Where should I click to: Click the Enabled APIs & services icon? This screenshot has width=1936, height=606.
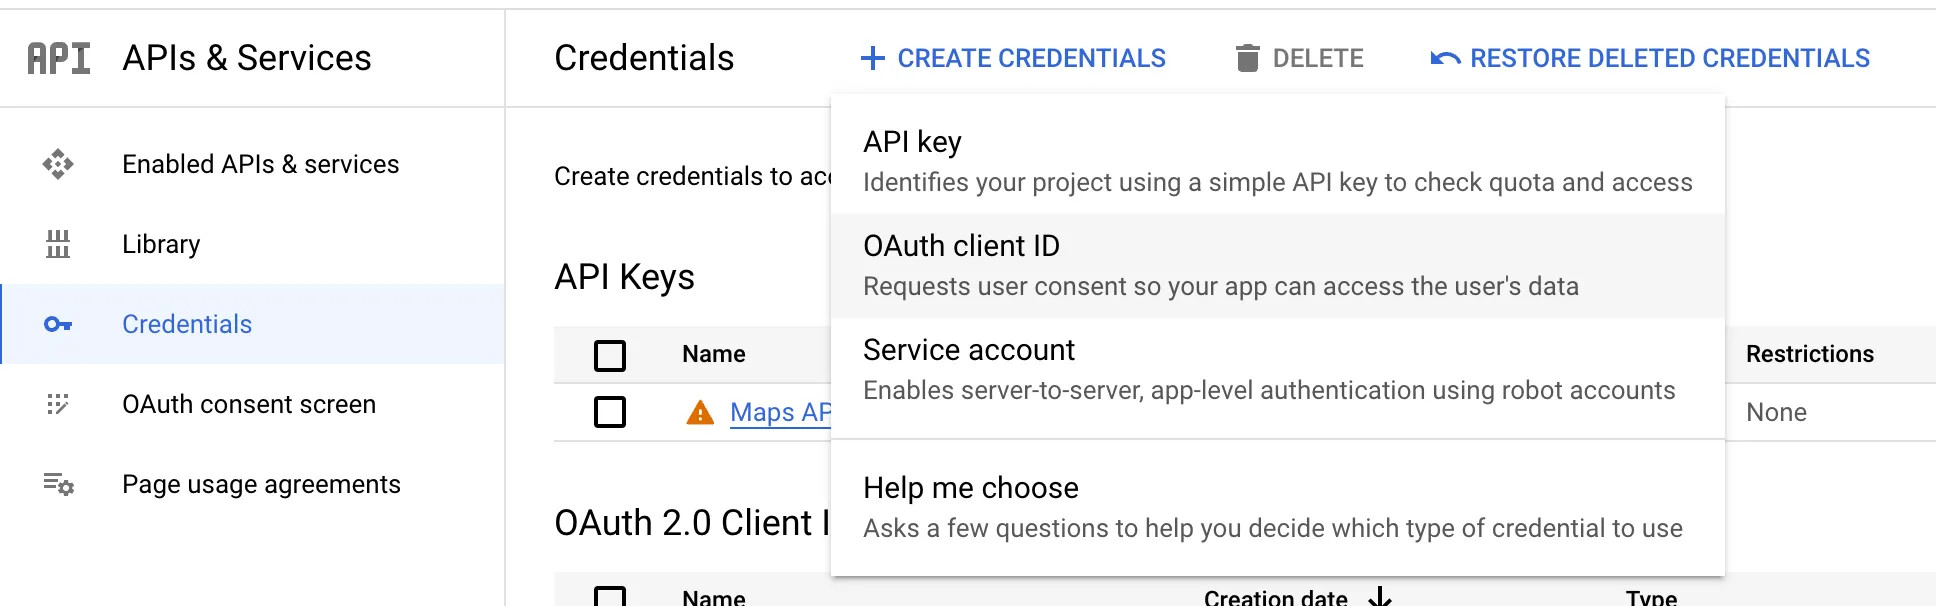pos(58,164)
